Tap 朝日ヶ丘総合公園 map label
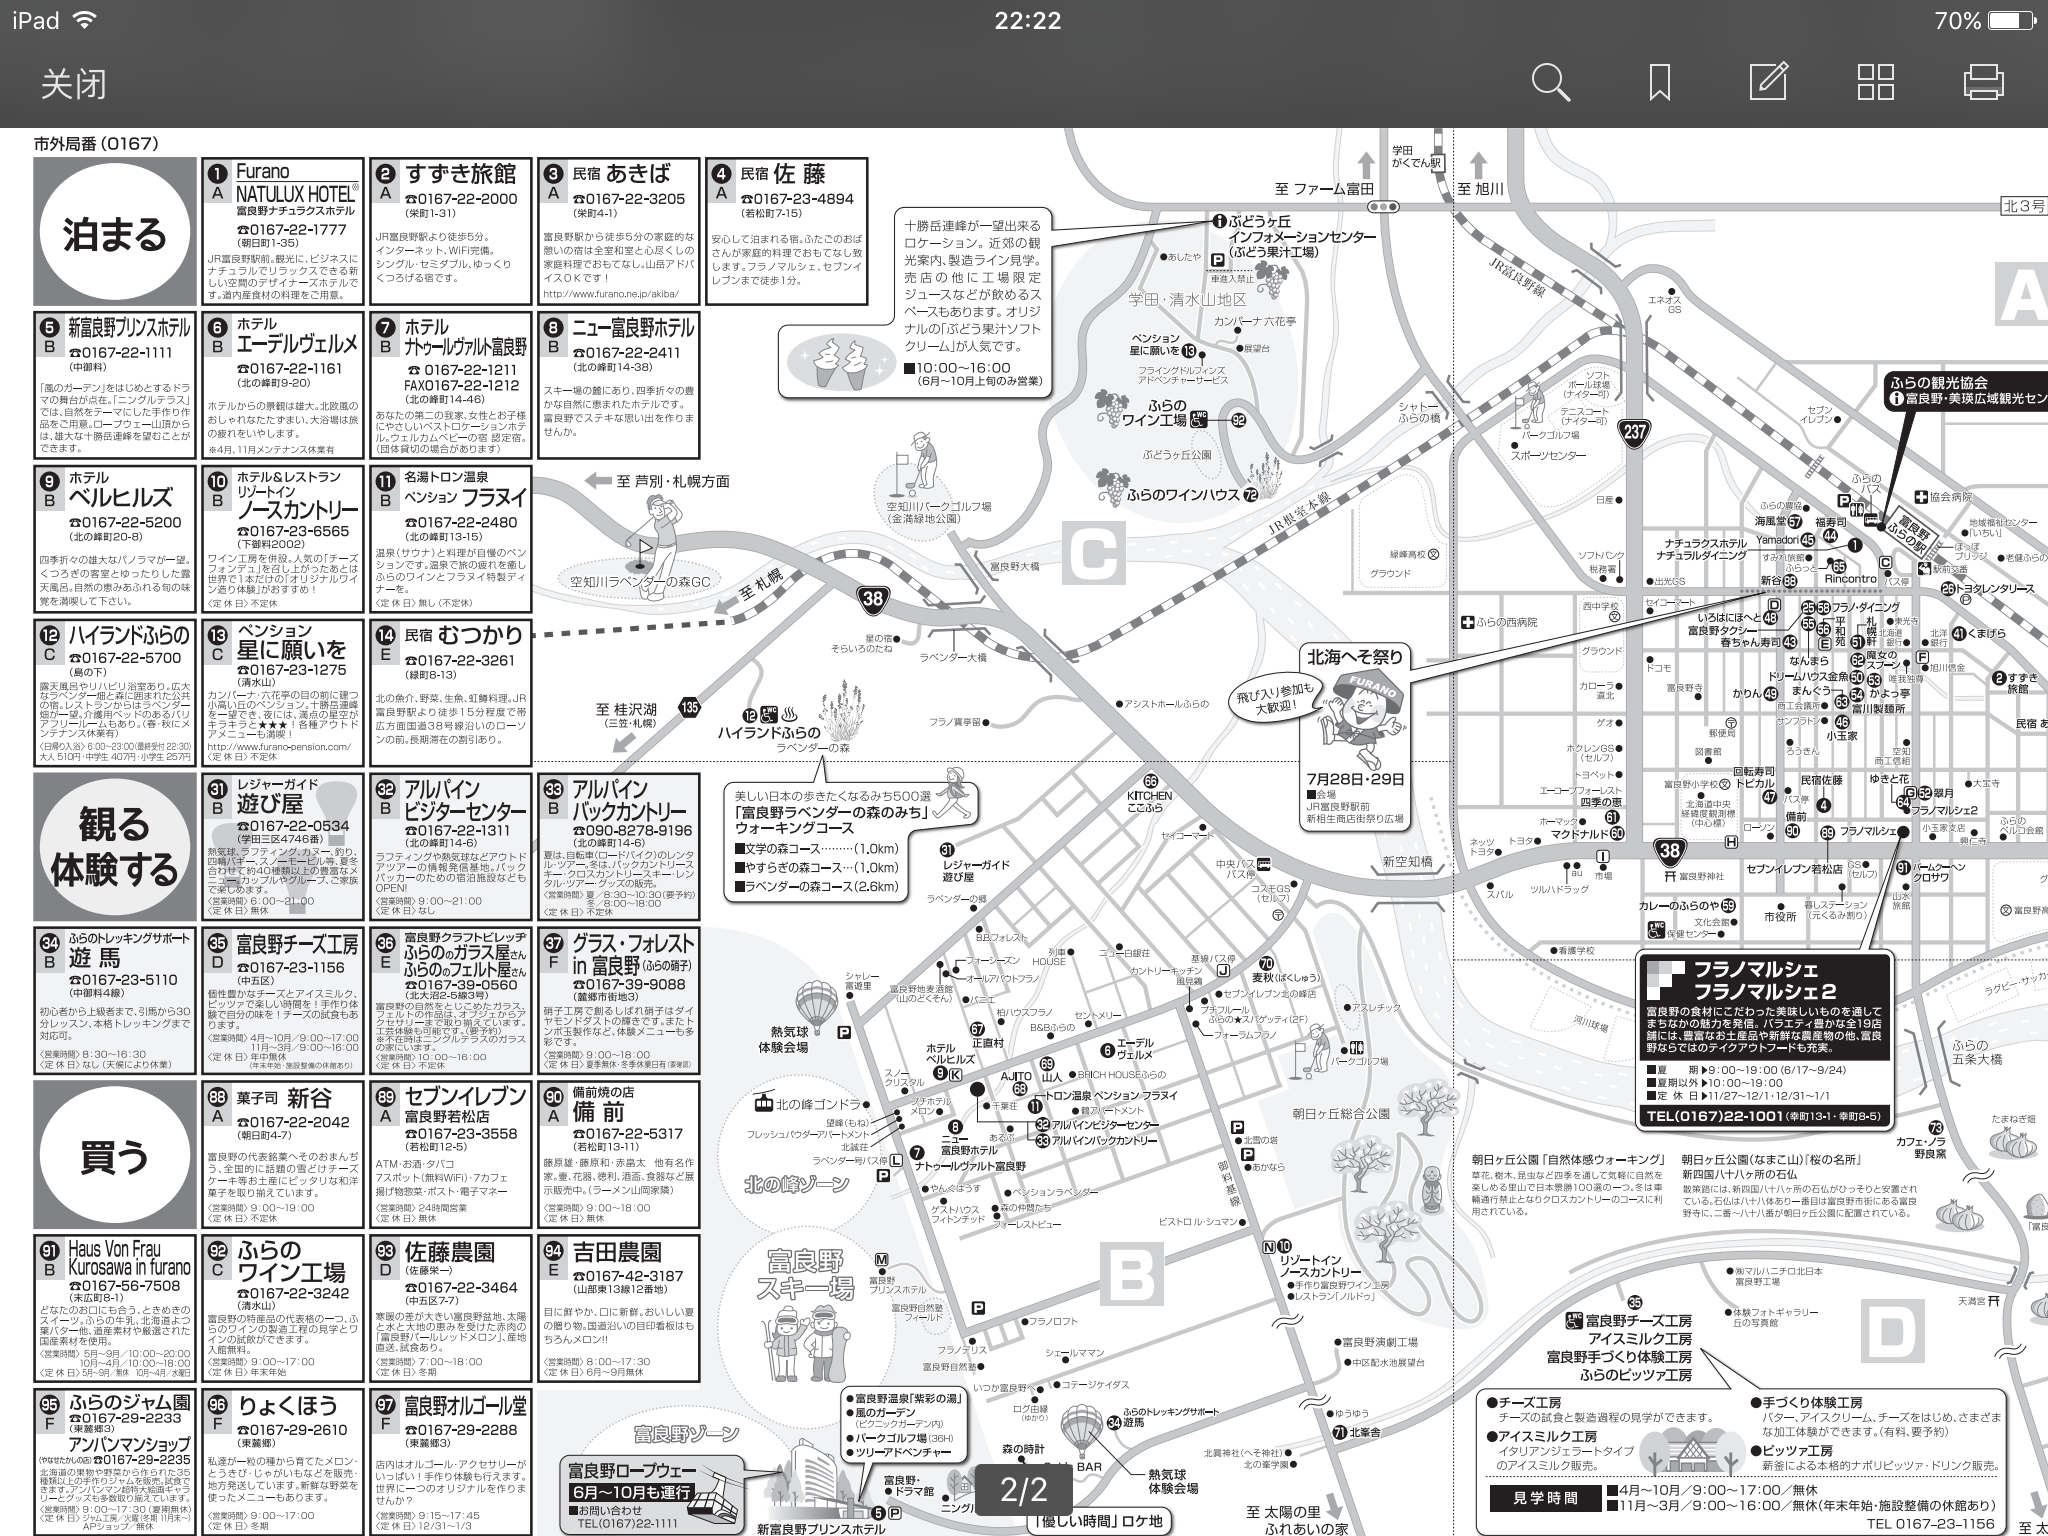 tap(1341, 1112)
